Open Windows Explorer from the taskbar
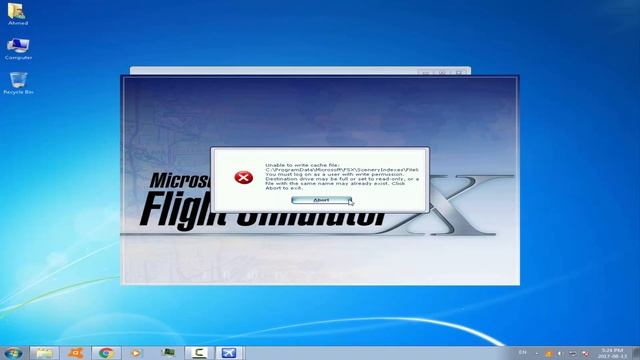Viewport: 640px width, 360px height. (x=44, y=353)
